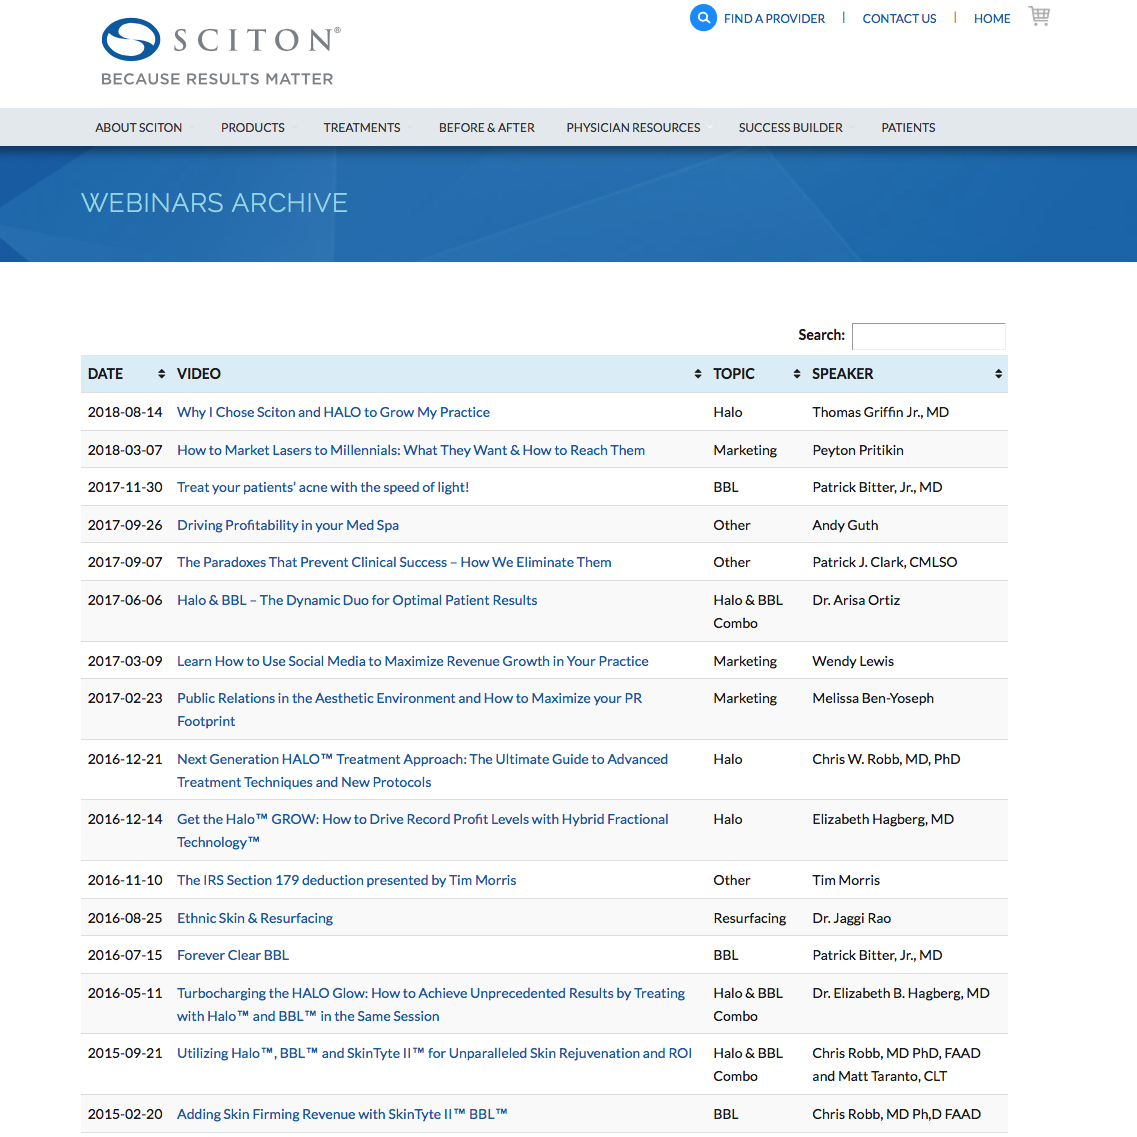Open 'Halo & BBL – The Dynamic Duo' webinar
Screen dimensions: 1137x1137
pyautogui.click(x=357, y=600)
